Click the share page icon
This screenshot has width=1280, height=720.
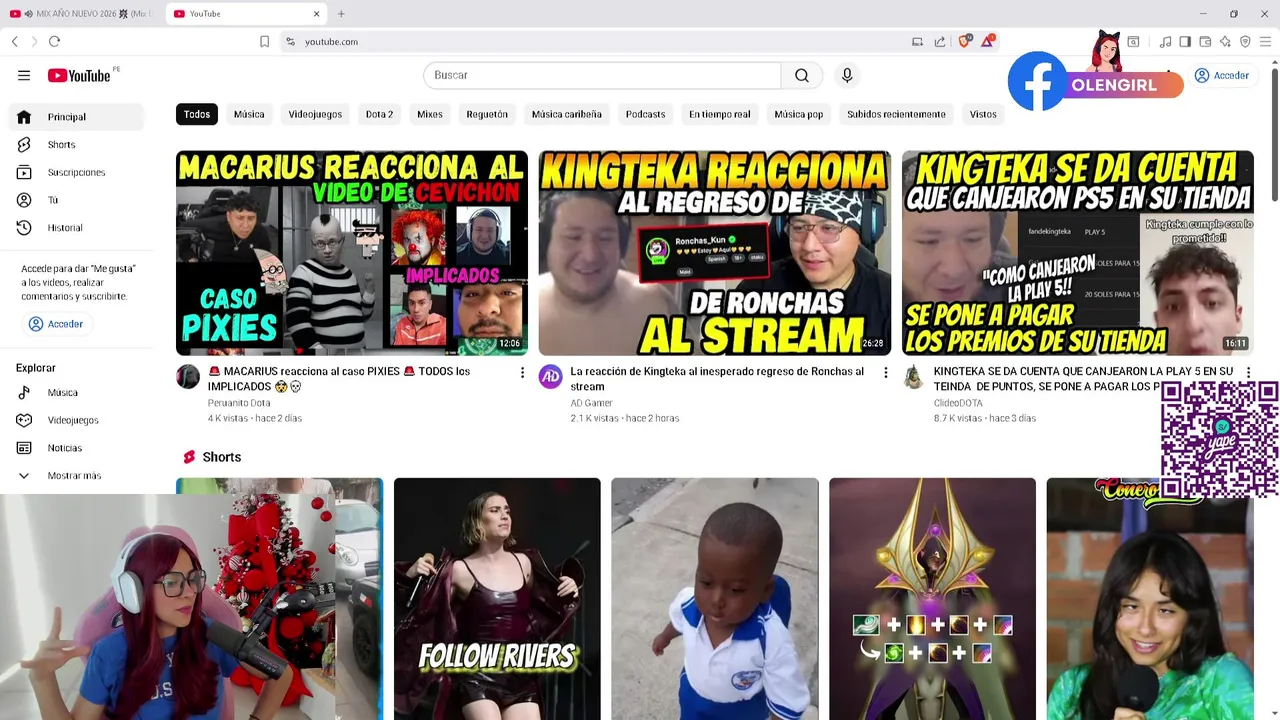point(940,41)
